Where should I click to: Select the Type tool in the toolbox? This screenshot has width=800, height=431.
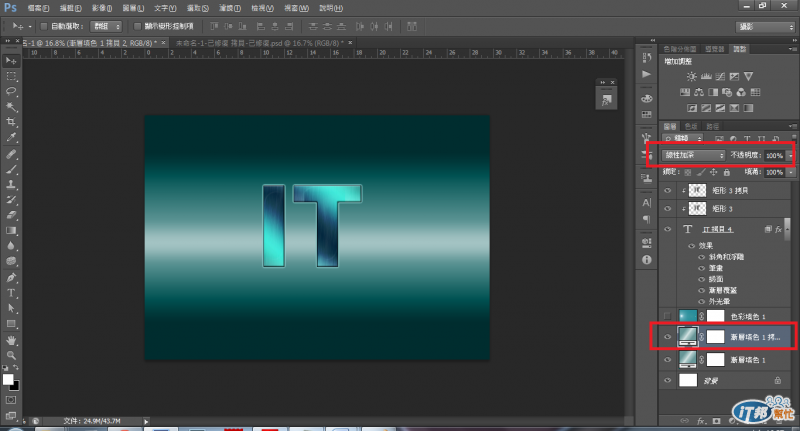pyautogui.click(x=11, y=293)
